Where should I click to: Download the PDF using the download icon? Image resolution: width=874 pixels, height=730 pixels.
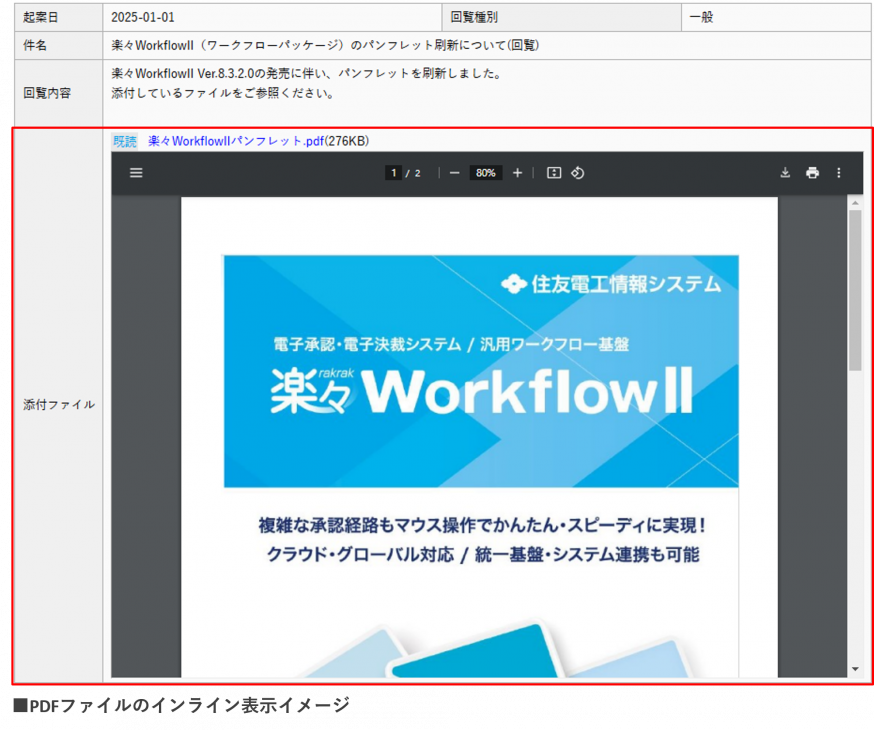coord(785,173)
